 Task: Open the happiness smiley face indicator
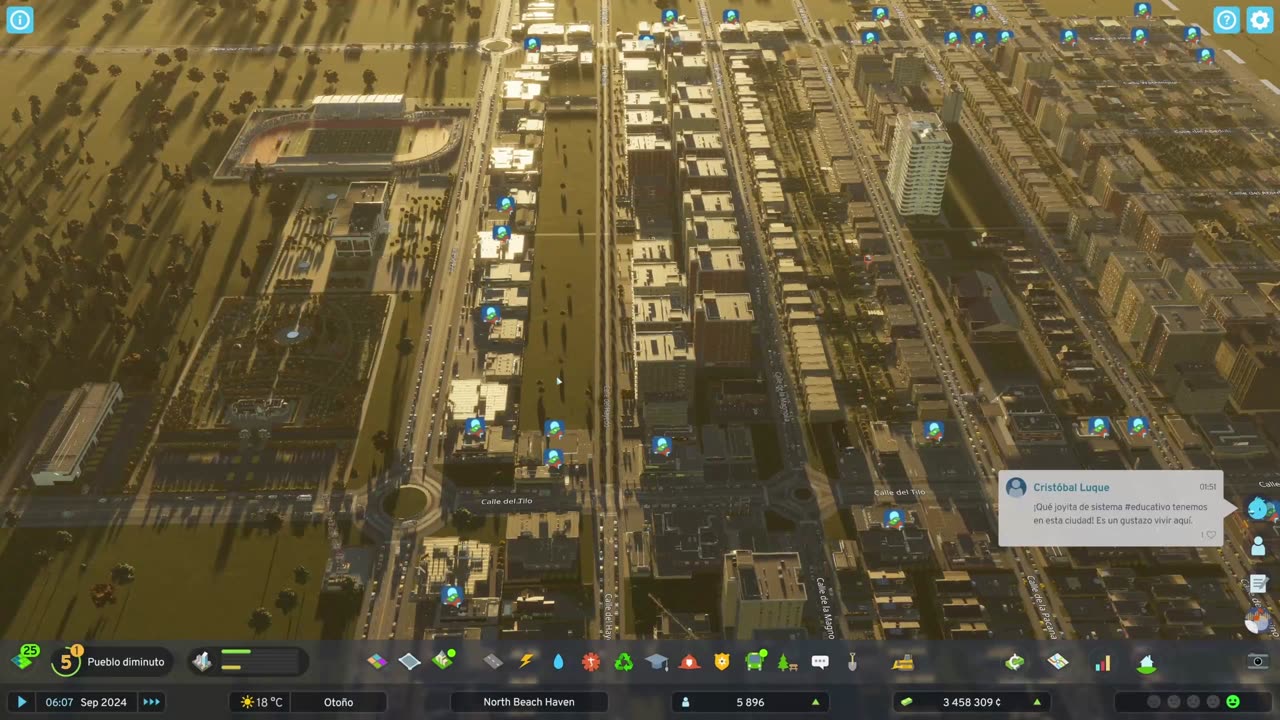coord(1233,702)
